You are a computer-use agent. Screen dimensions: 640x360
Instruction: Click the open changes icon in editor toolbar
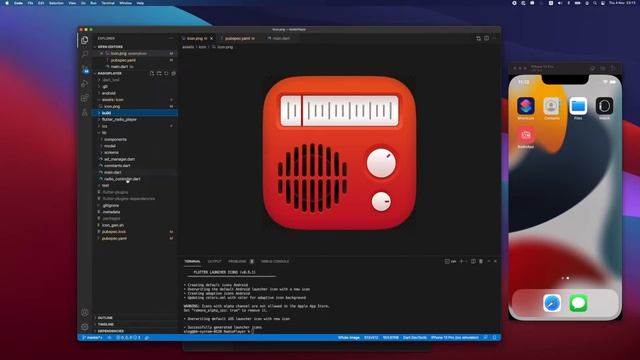tap(478, 38)
